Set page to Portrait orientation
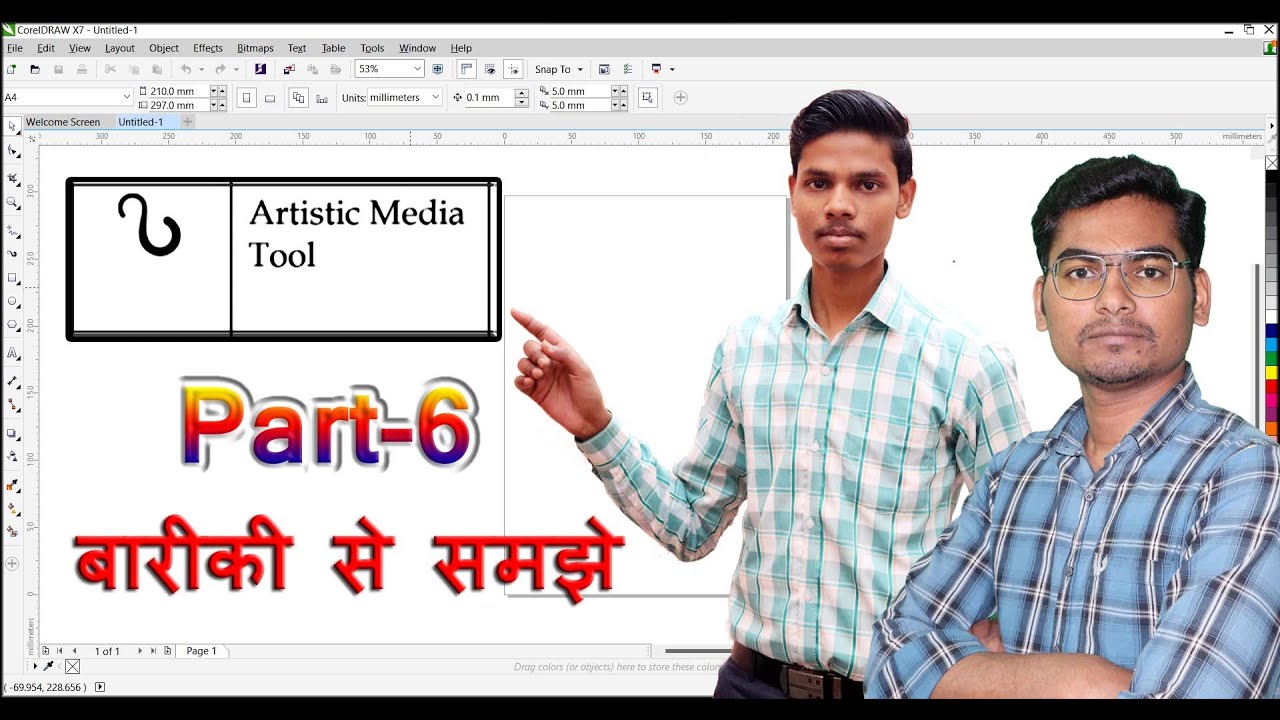This screenshot has width=1280, height=720. pyautogui.click(x=246, y=98)
